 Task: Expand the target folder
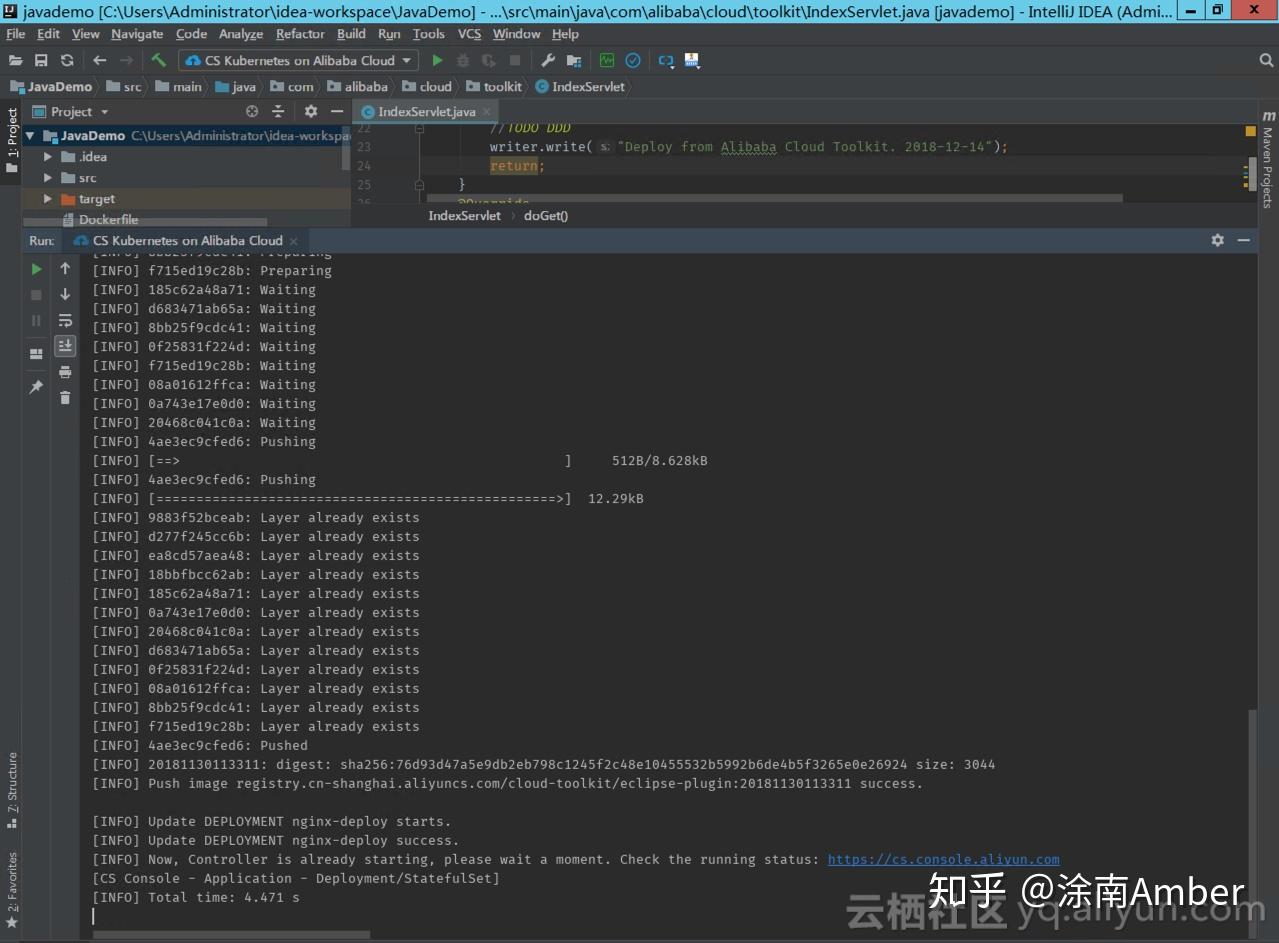[47, 199]
